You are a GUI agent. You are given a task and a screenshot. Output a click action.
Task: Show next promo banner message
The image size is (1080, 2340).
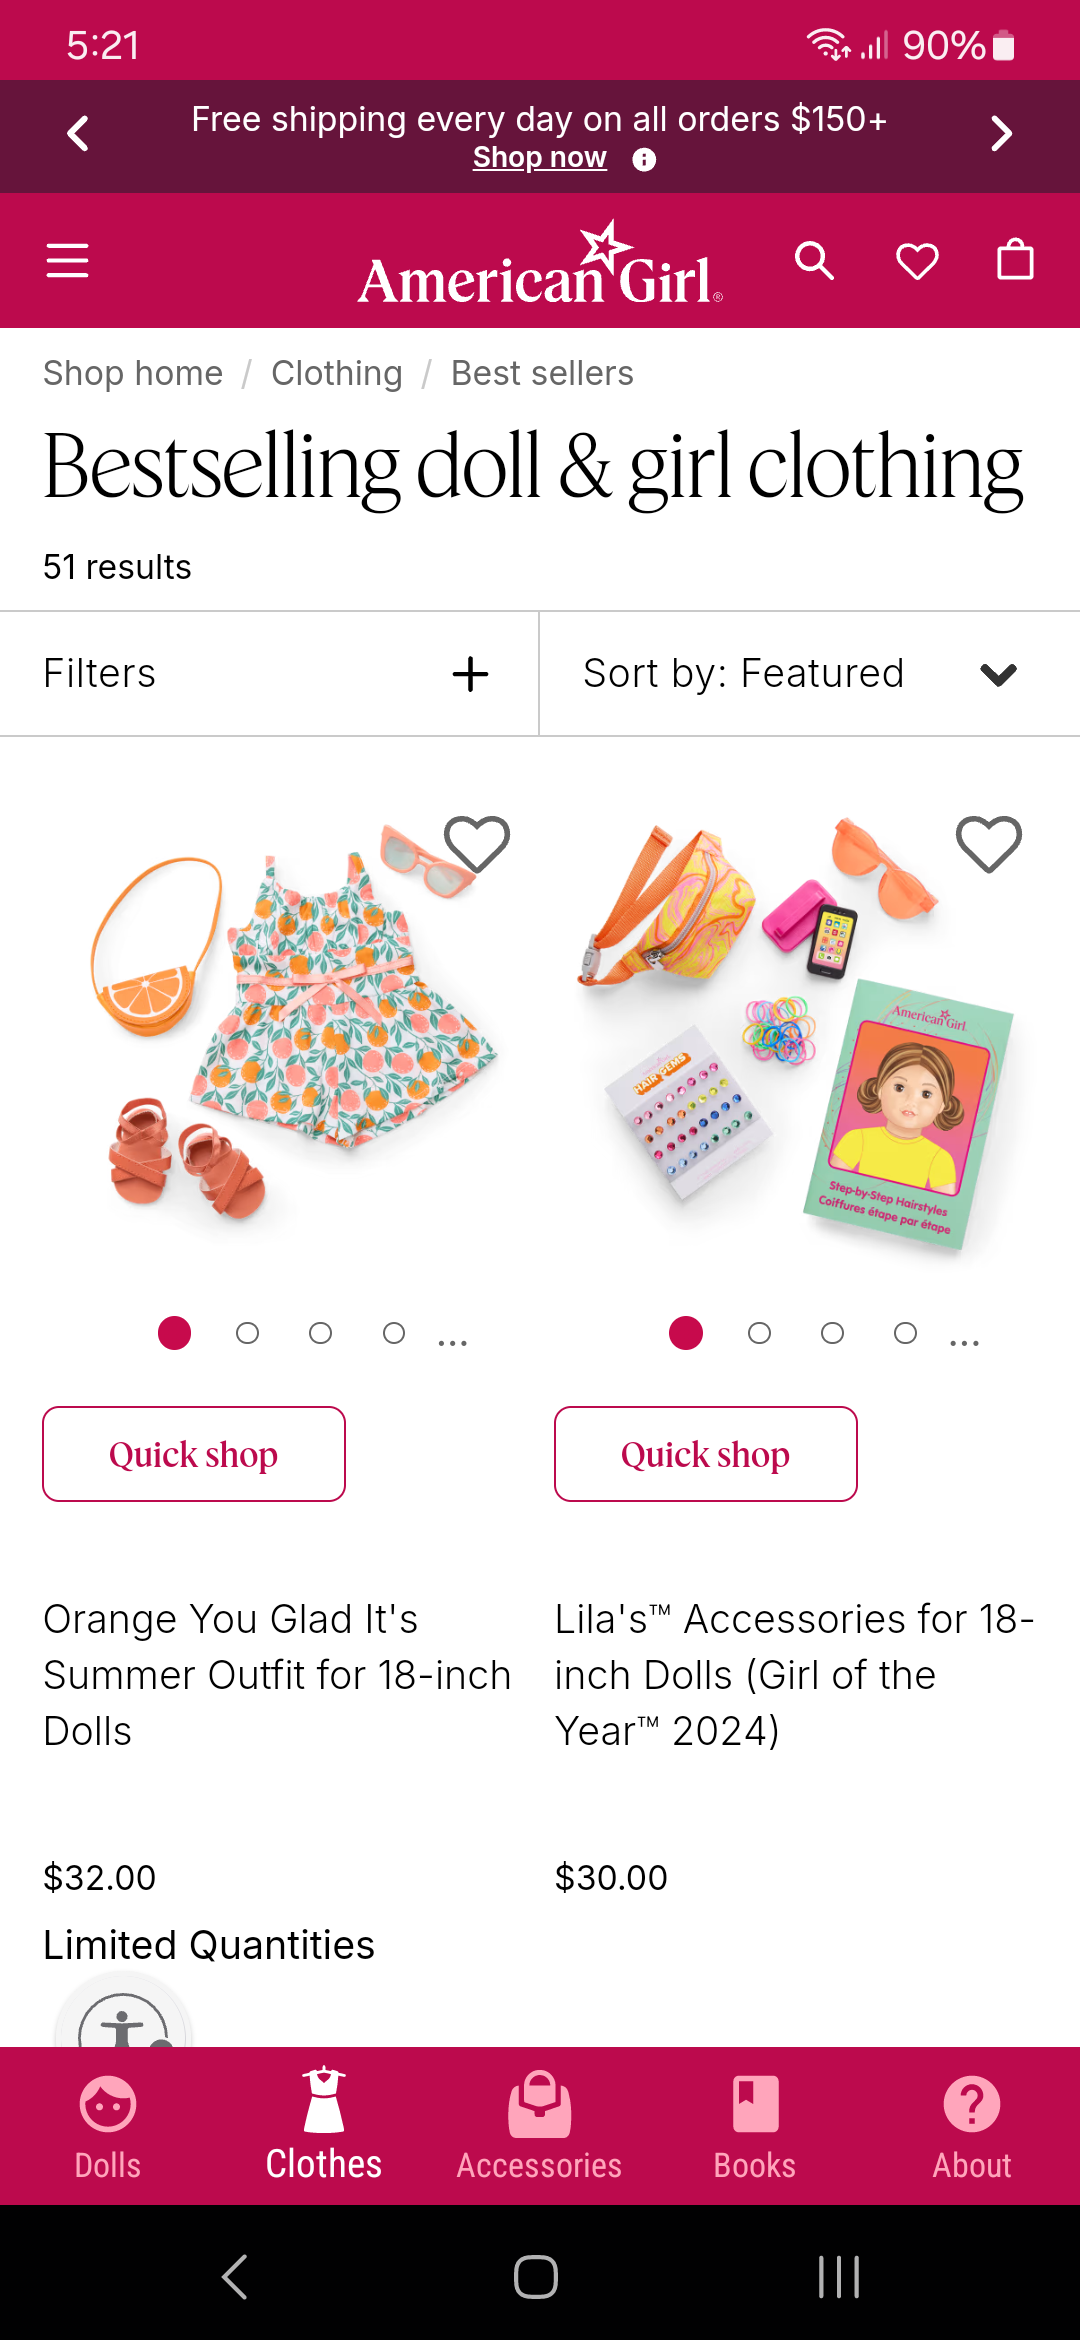pyautogui.click(x=1001, y=134)
